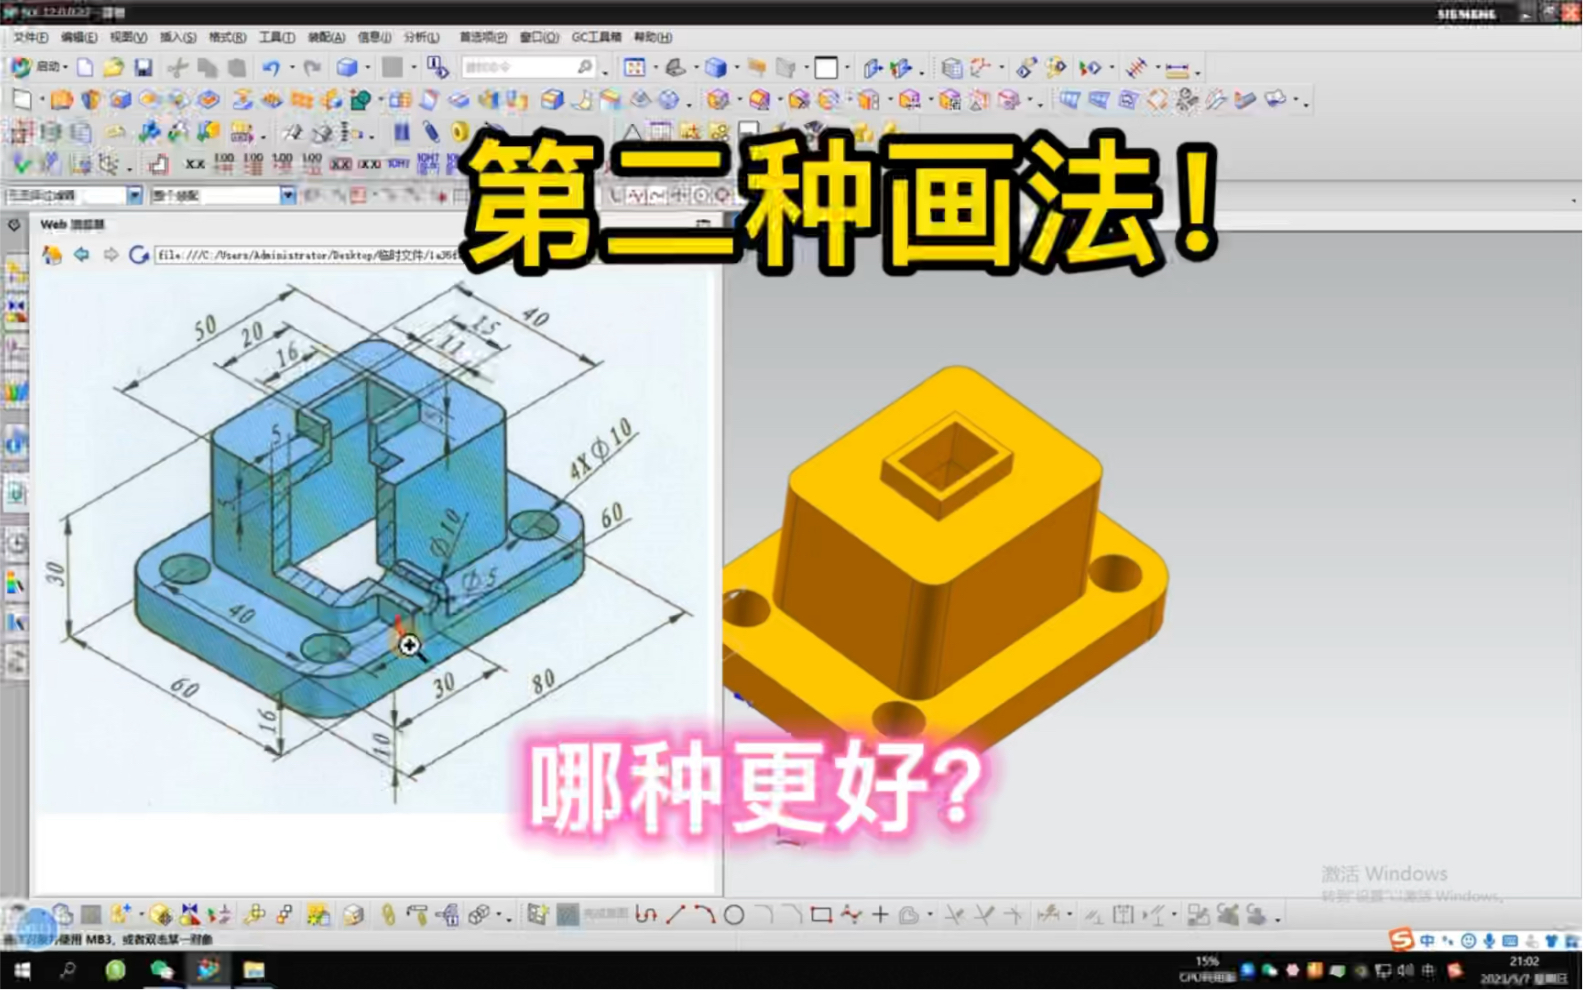Select the rectangle tool in bottom toolbar
Screen dimensions: 1584x990
tap(821, 914)
